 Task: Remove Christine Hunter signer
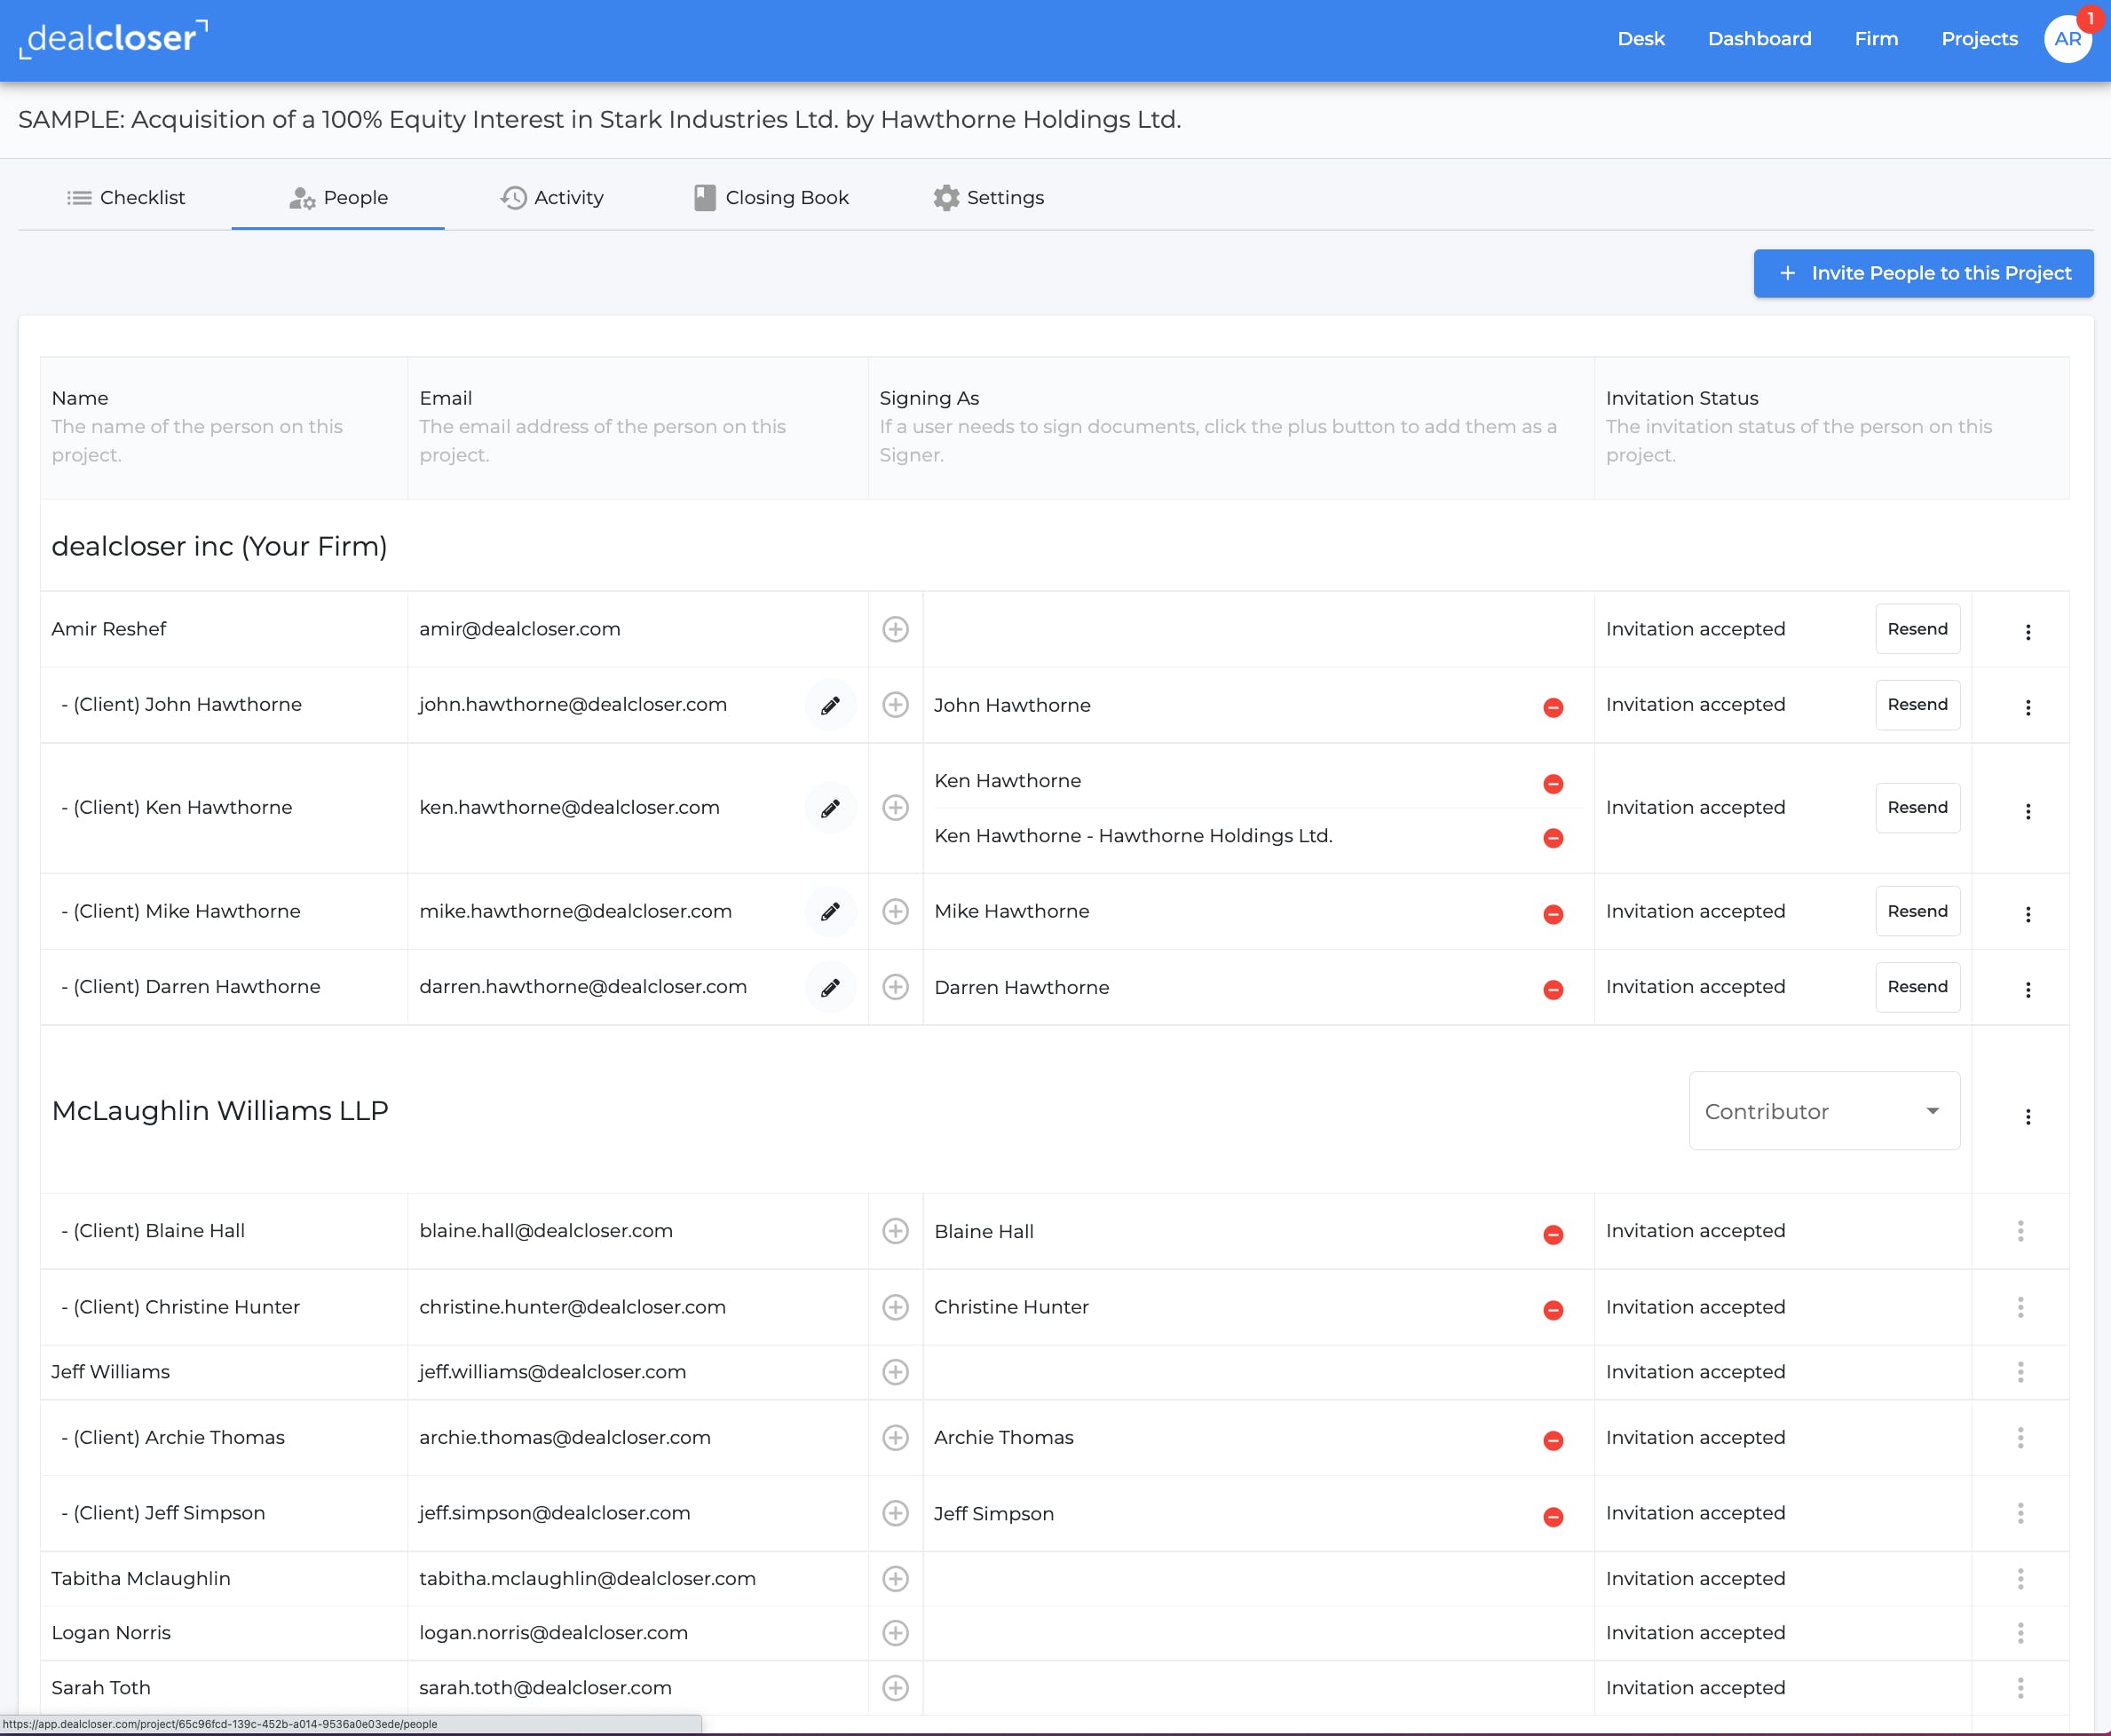(1553, 1310)
